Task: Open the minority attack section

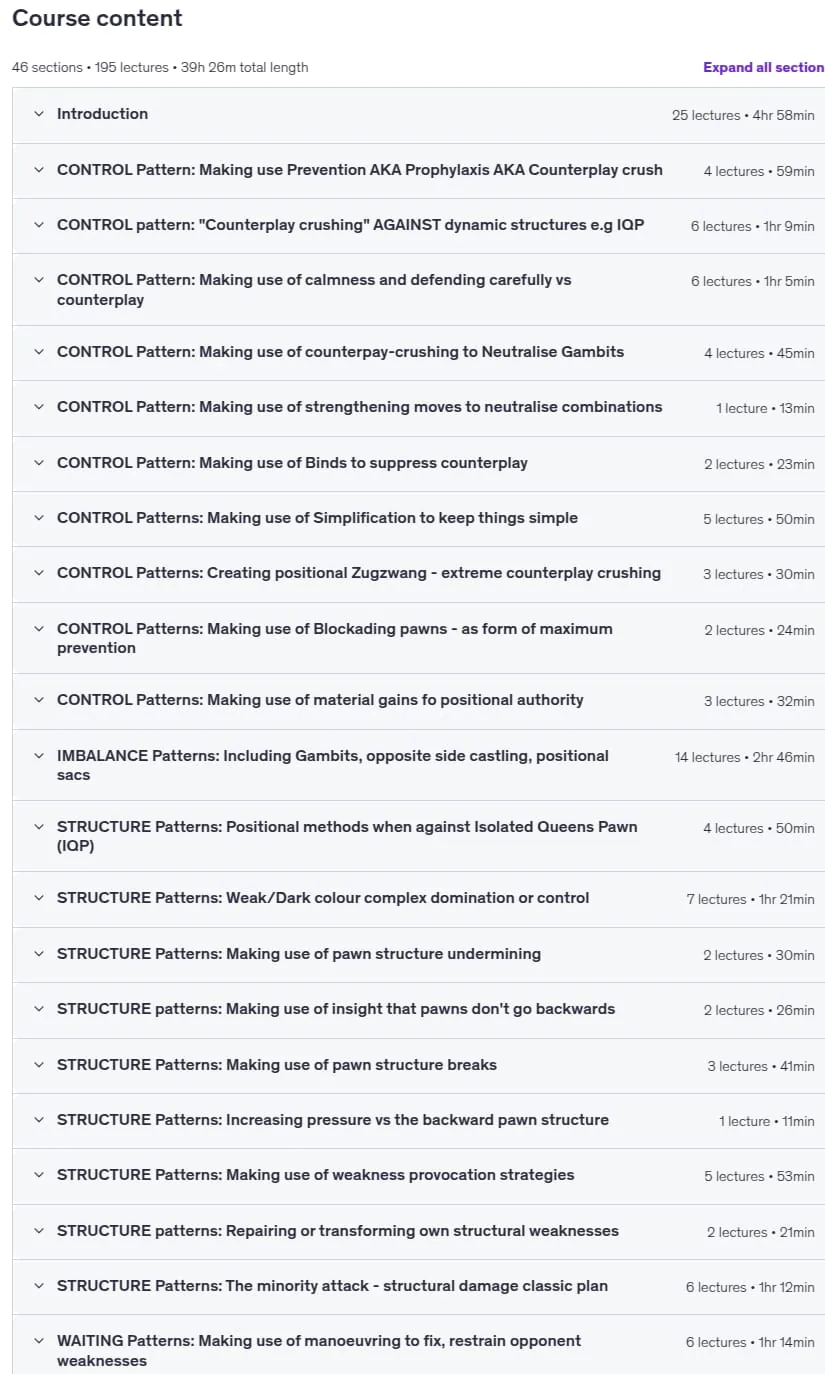Action: pos(419,1286)
